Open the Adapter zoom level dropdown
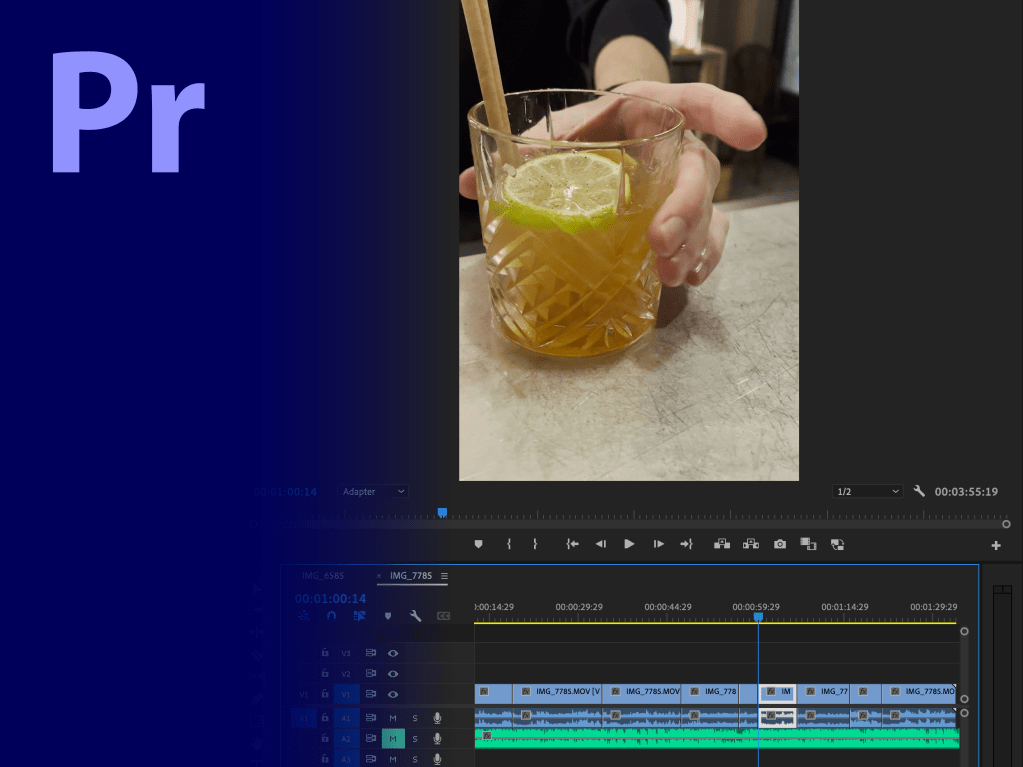Screen dimensions: 1023x767 pyautogui.click(x=373, y=492)
